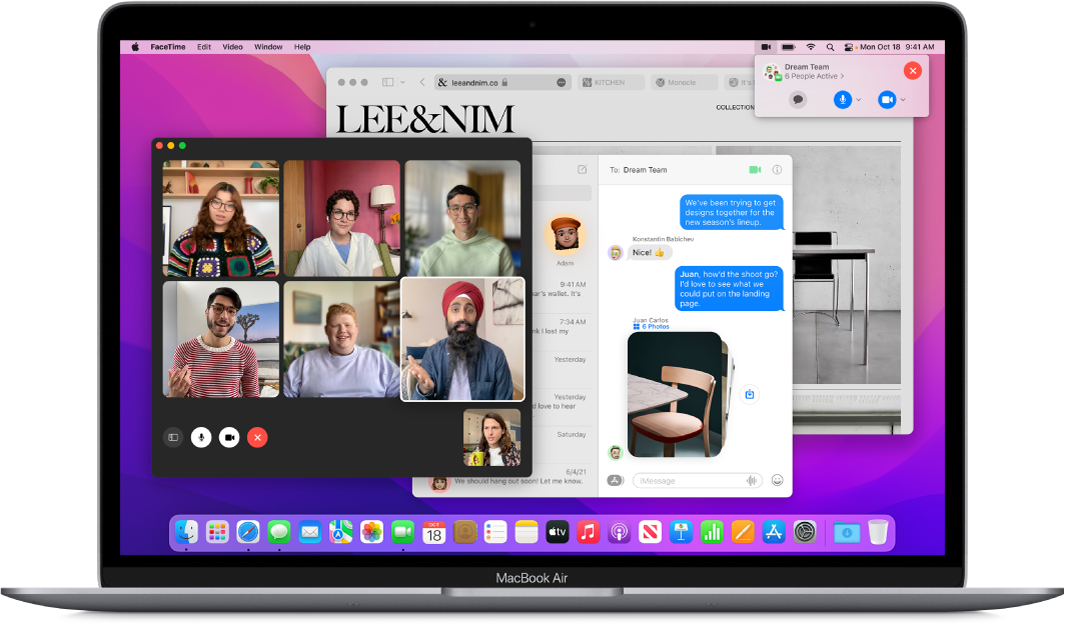This screenshot has width=1068, height=626.
Task: Open App Store from the Dock
Action: [774, 532]
